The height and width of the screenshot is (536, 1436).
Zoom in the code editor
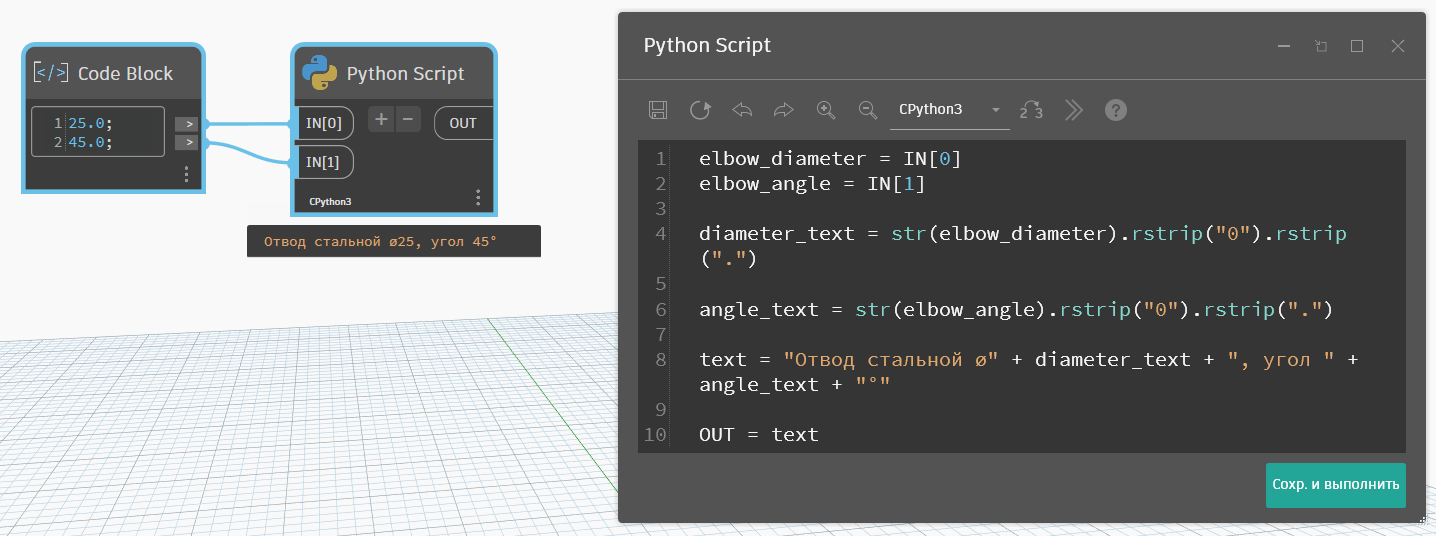click(x=826, y=110)
